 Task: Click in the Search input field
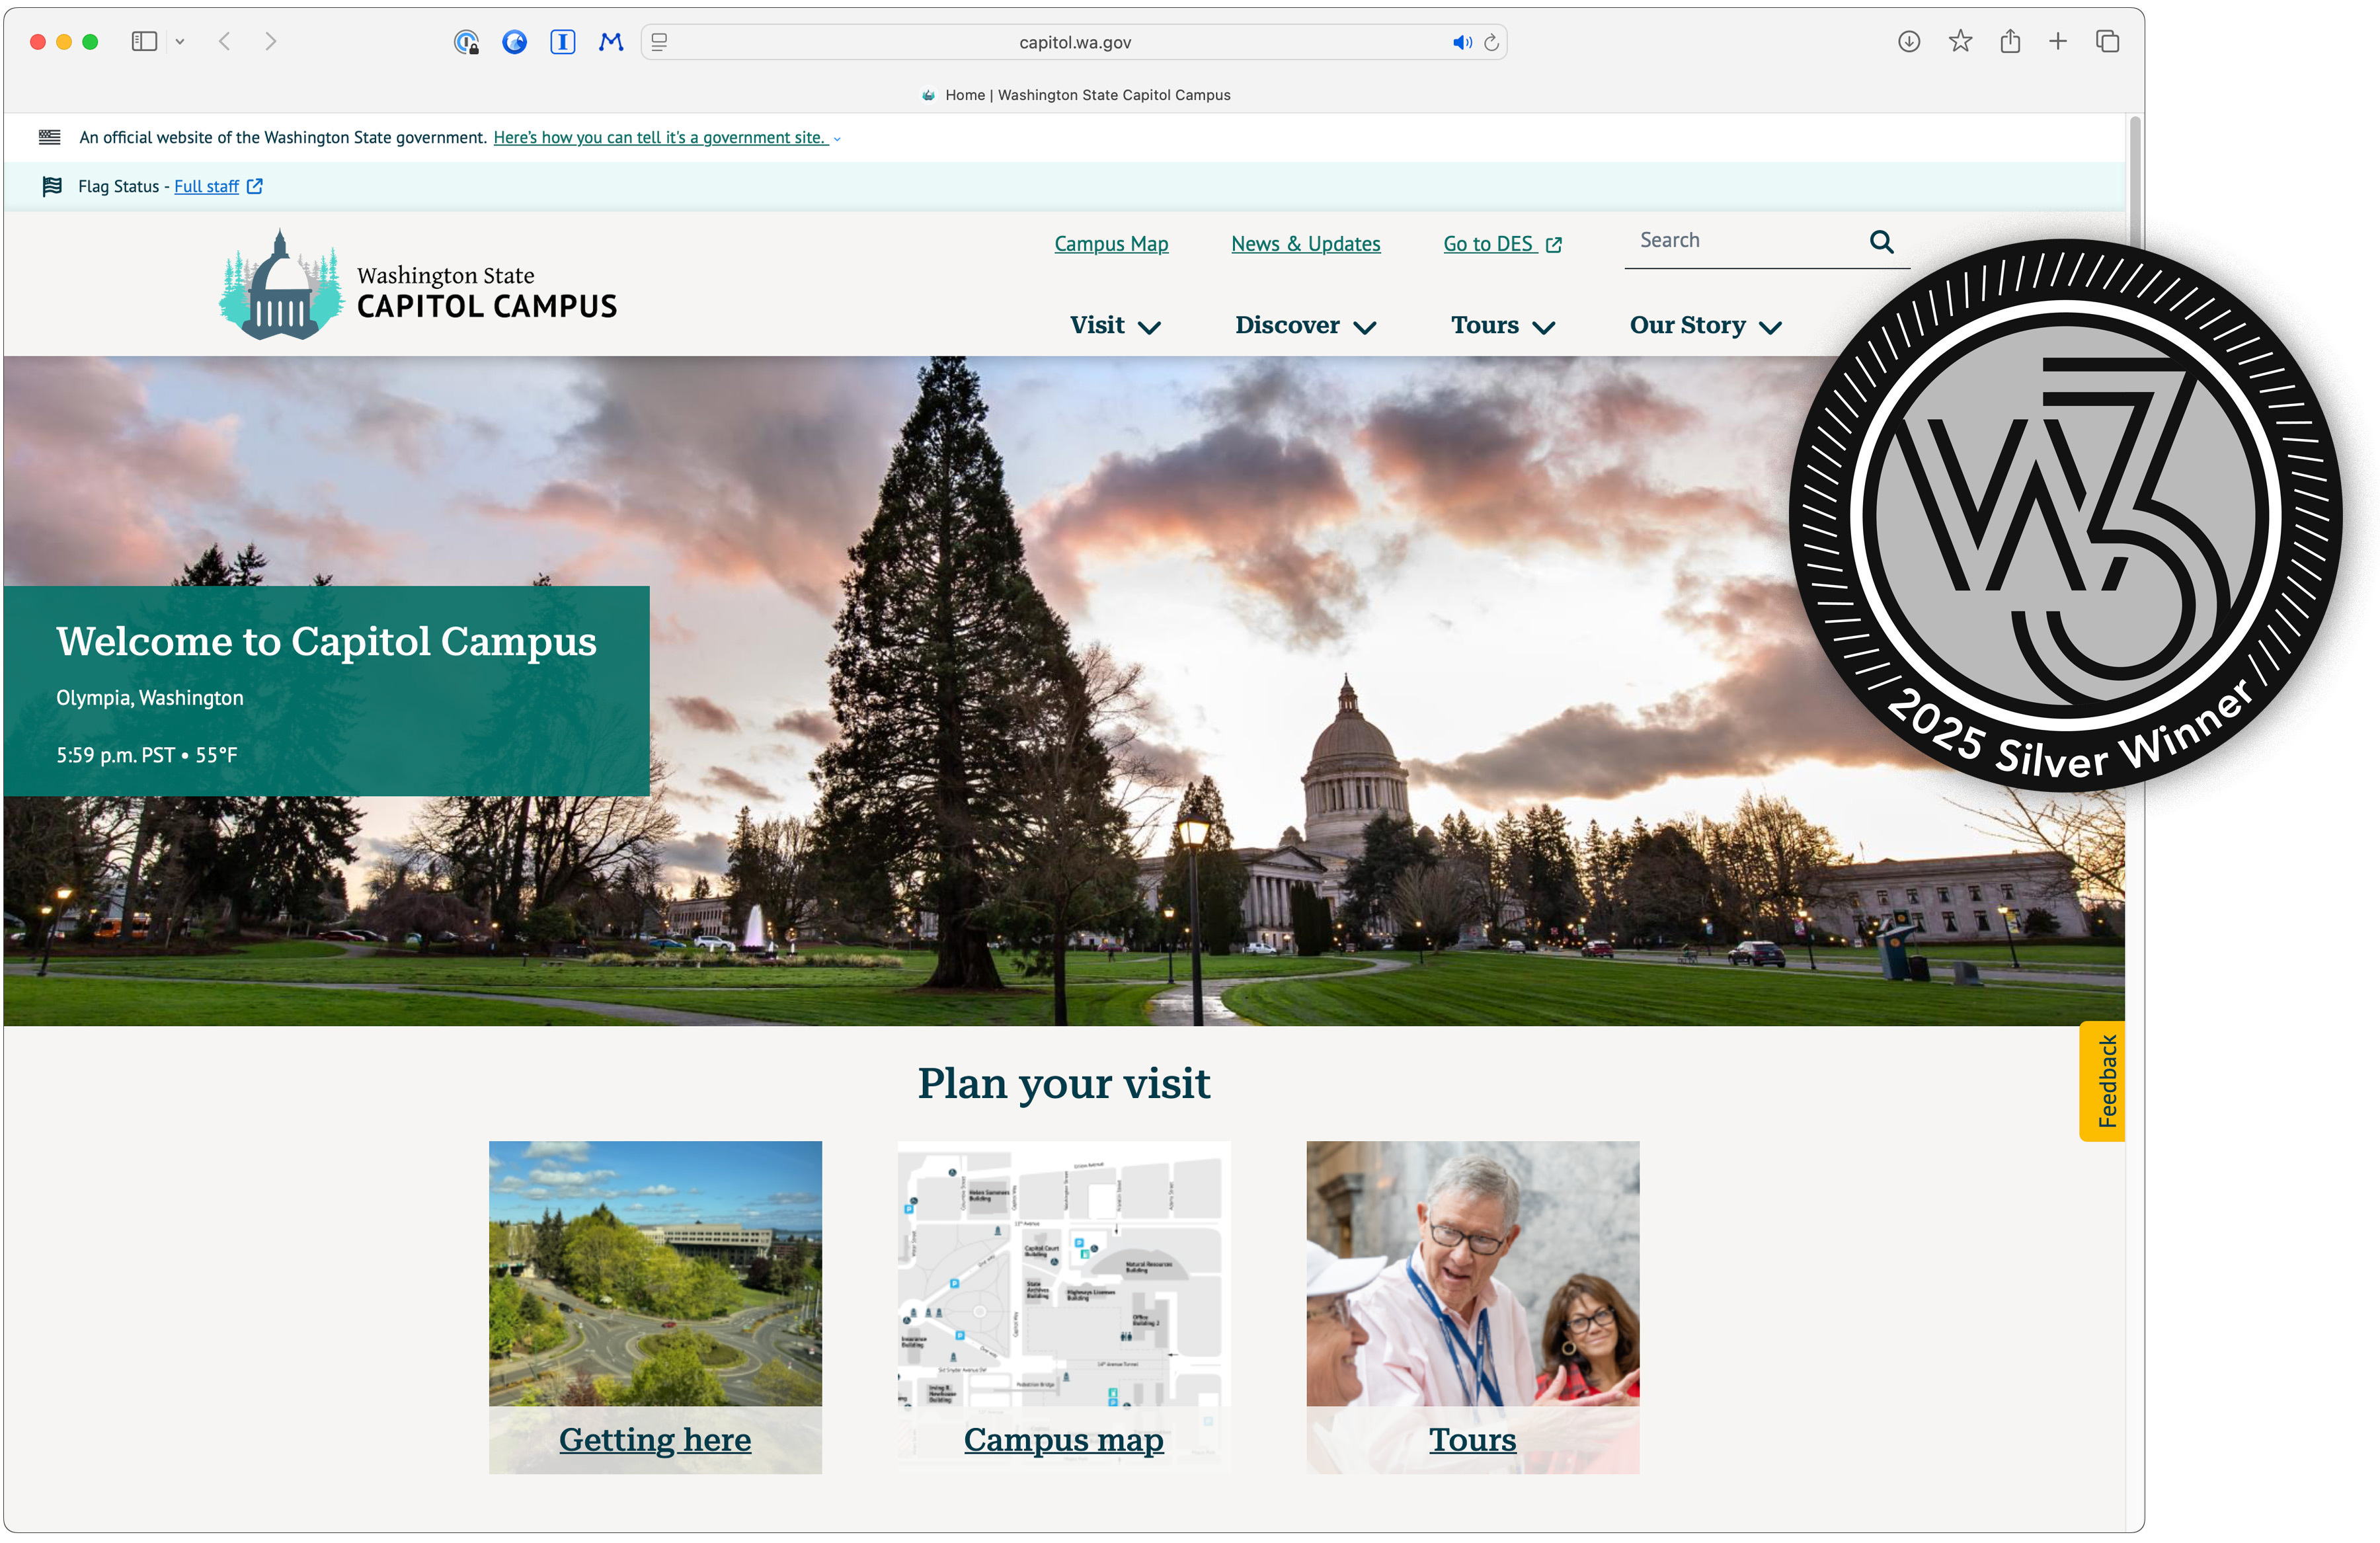(1740, 240)
